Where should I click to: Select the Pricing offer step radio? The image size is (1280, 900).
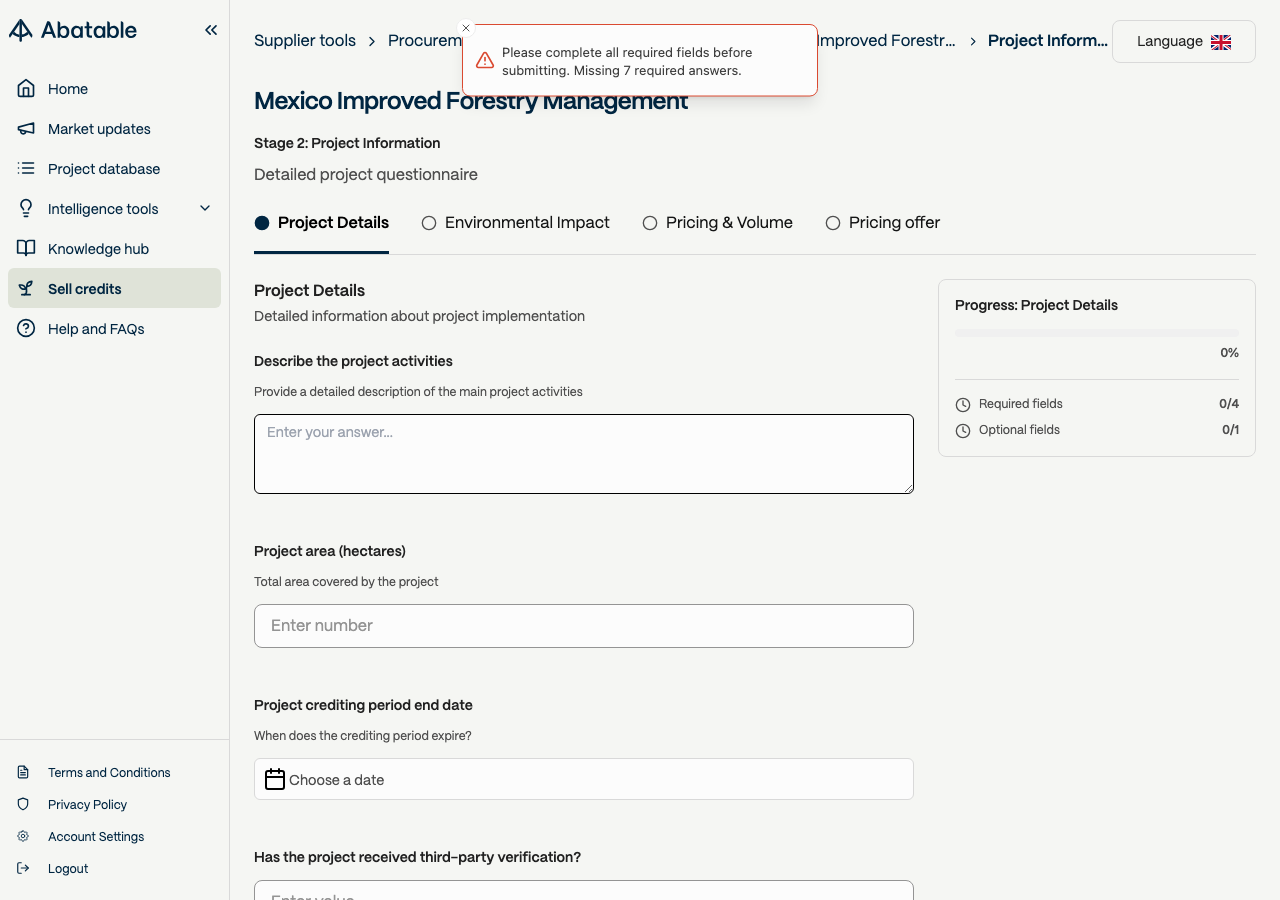833,223
